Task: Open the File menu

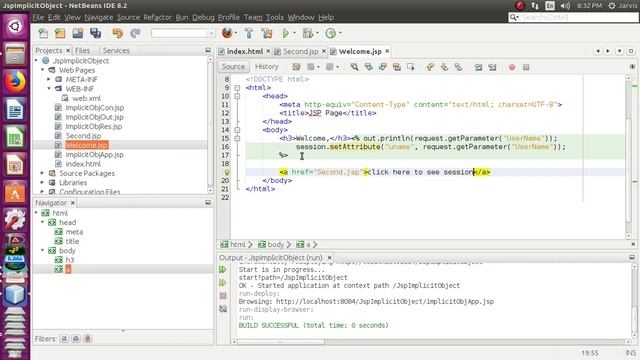Action: [x=38, y=17]
